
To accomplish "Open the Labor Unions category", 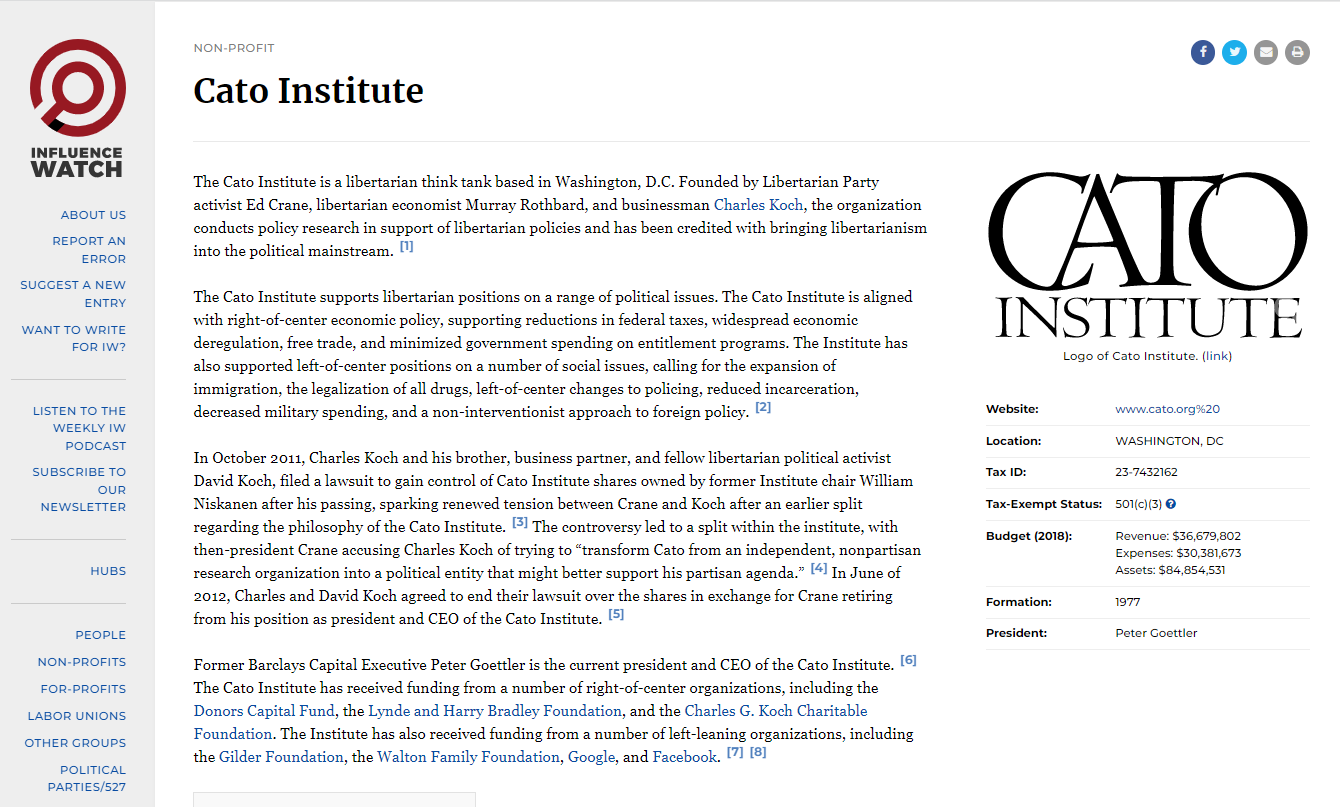I will (77, 716).
